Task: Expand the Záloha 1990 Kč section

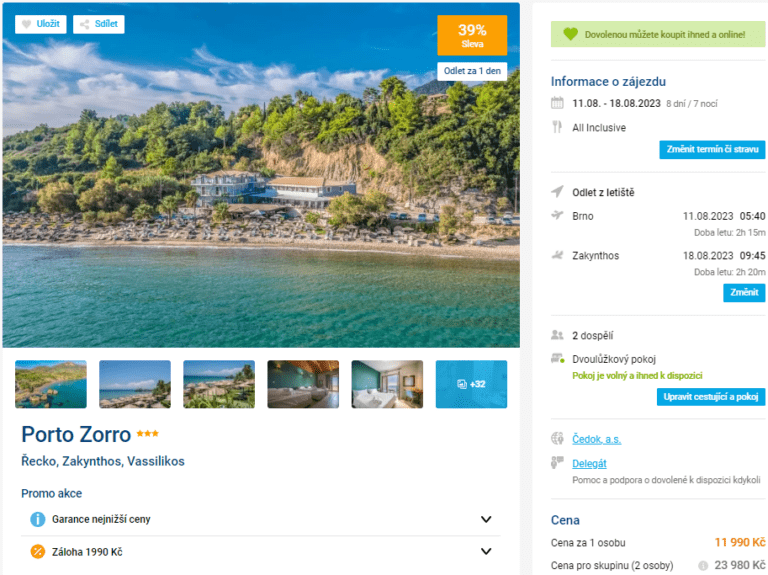Action: tap(486, 551)
